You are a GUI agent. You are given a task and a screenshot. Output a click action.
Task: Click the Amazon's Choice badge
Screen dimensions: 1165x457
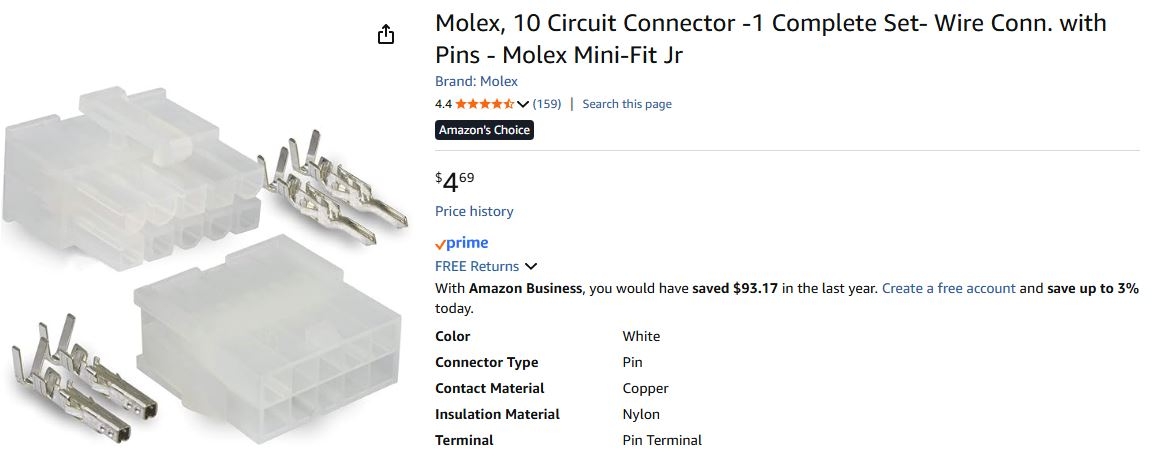[x=484, y=130]
